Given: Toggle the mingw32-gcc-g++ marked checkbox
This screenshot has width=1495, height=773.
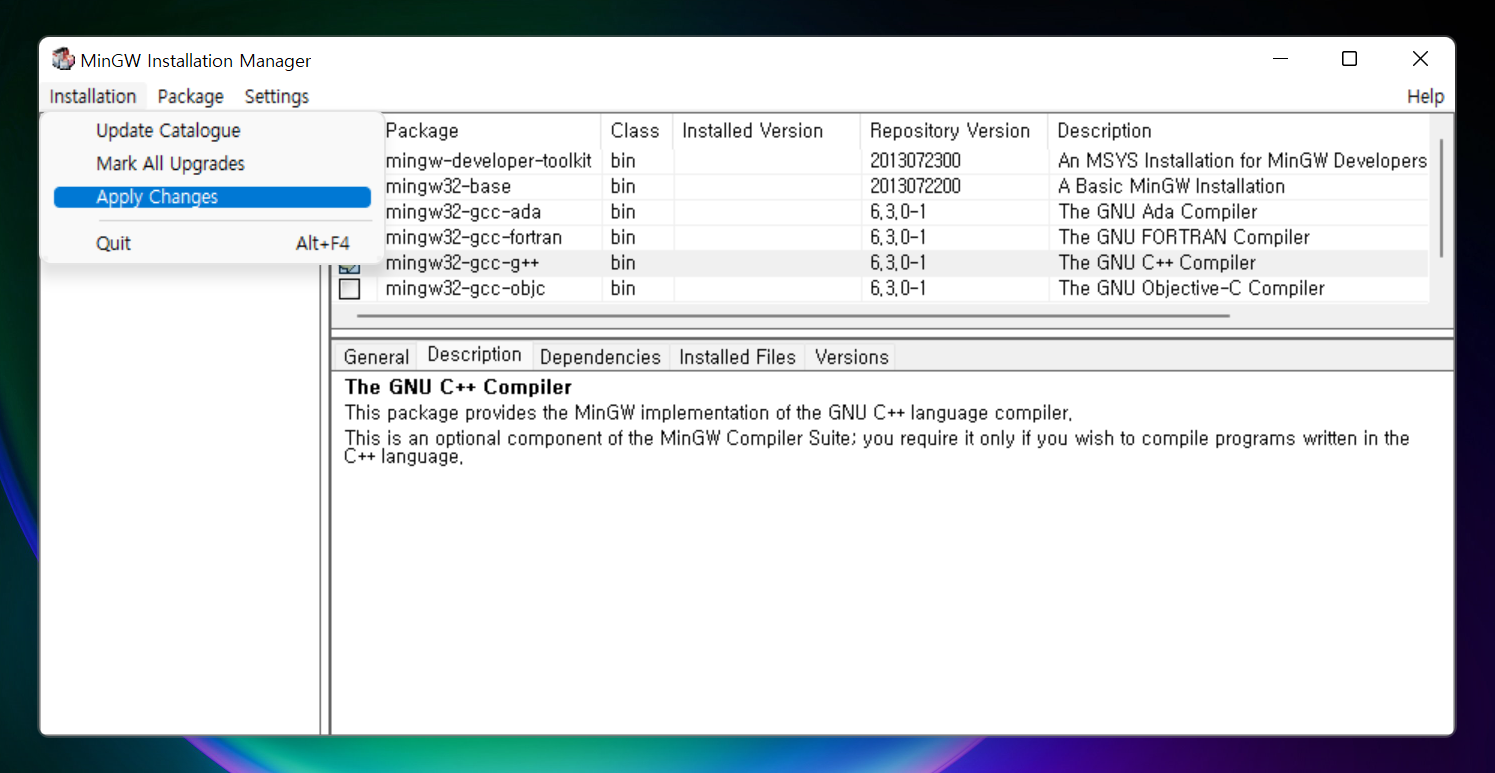Looking at the screenshot, I should (x=349, y=268).
